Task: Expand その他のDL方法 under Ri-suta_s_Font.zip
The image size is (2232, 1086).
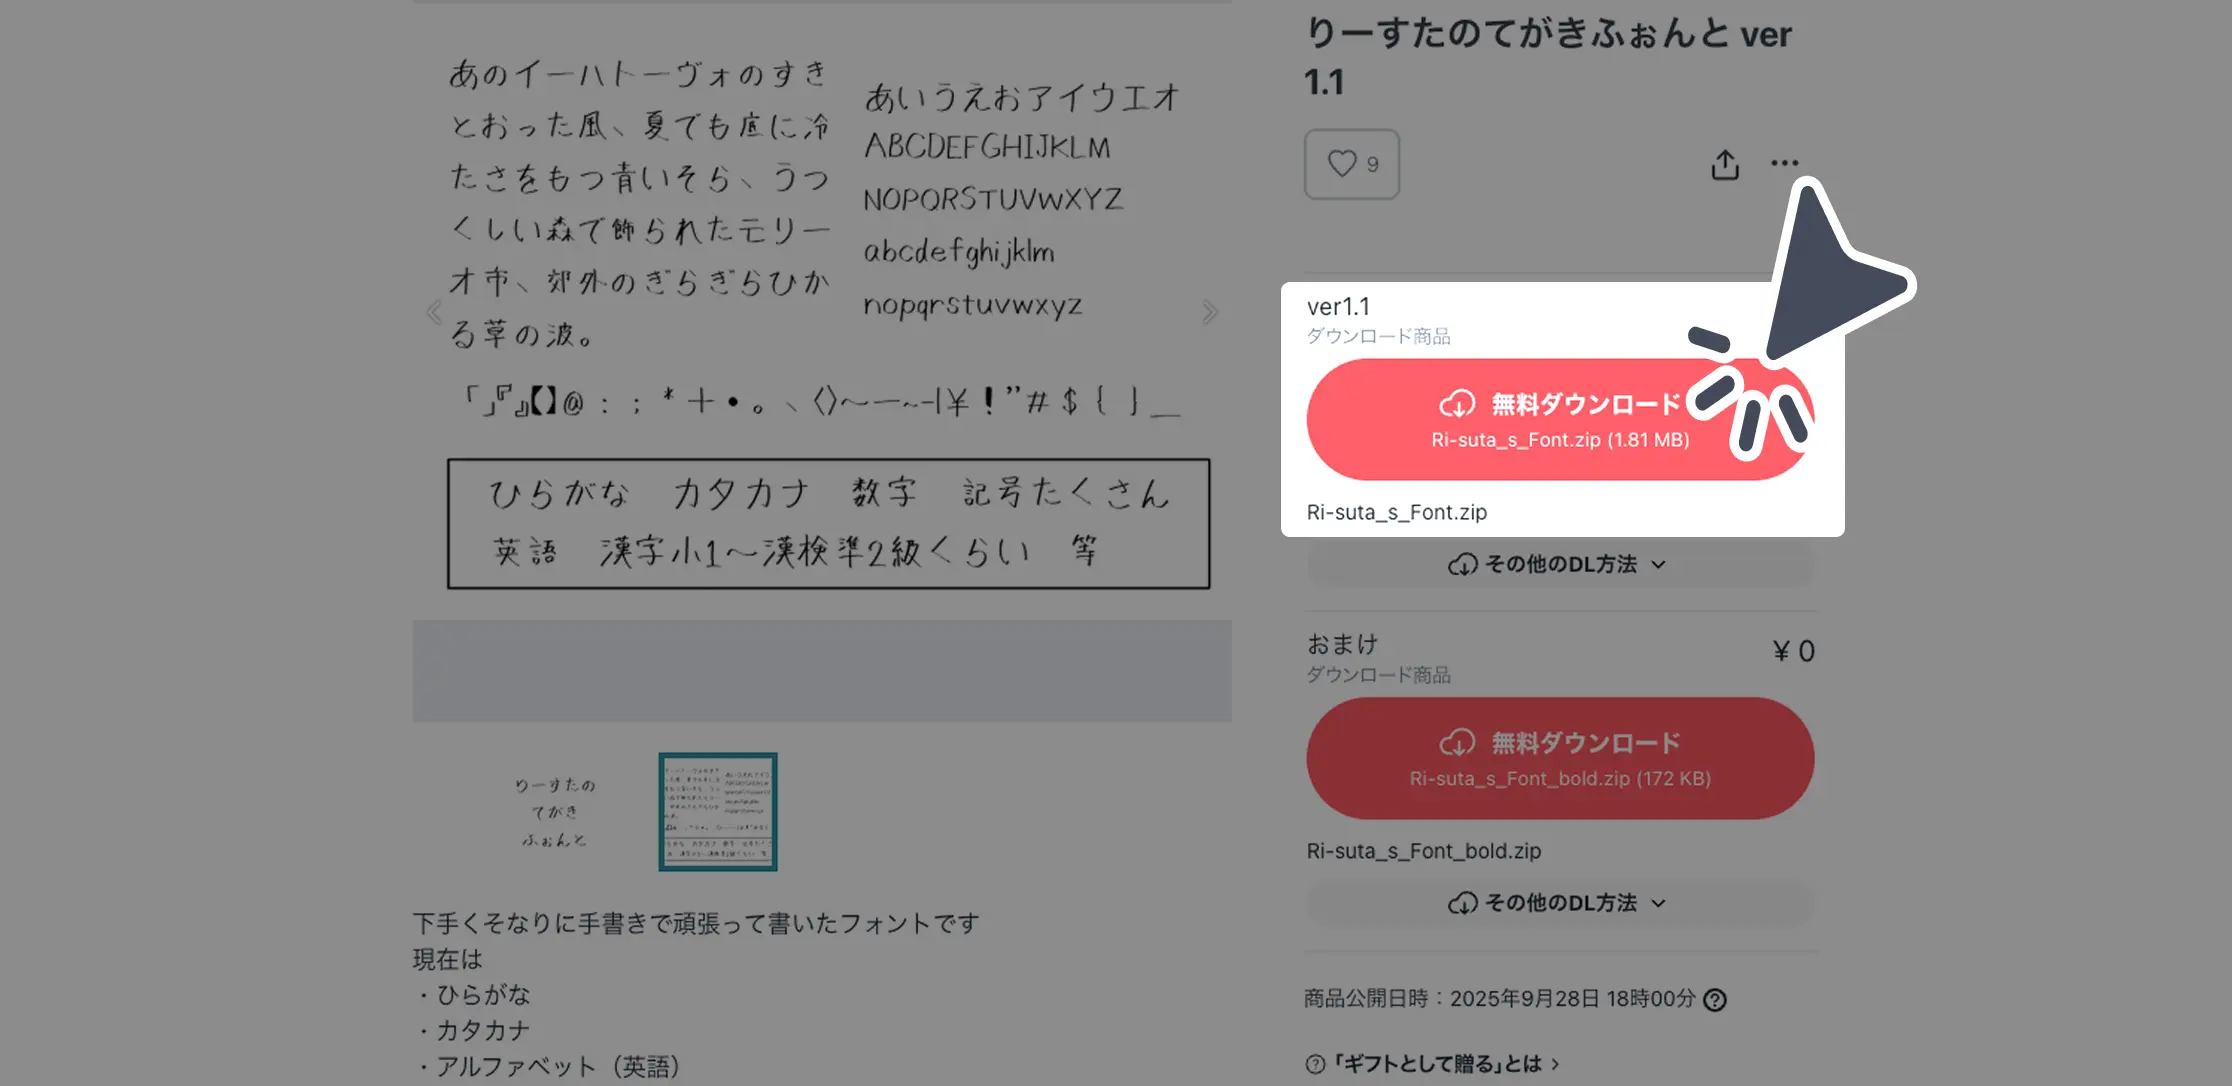Action: 1560,563
